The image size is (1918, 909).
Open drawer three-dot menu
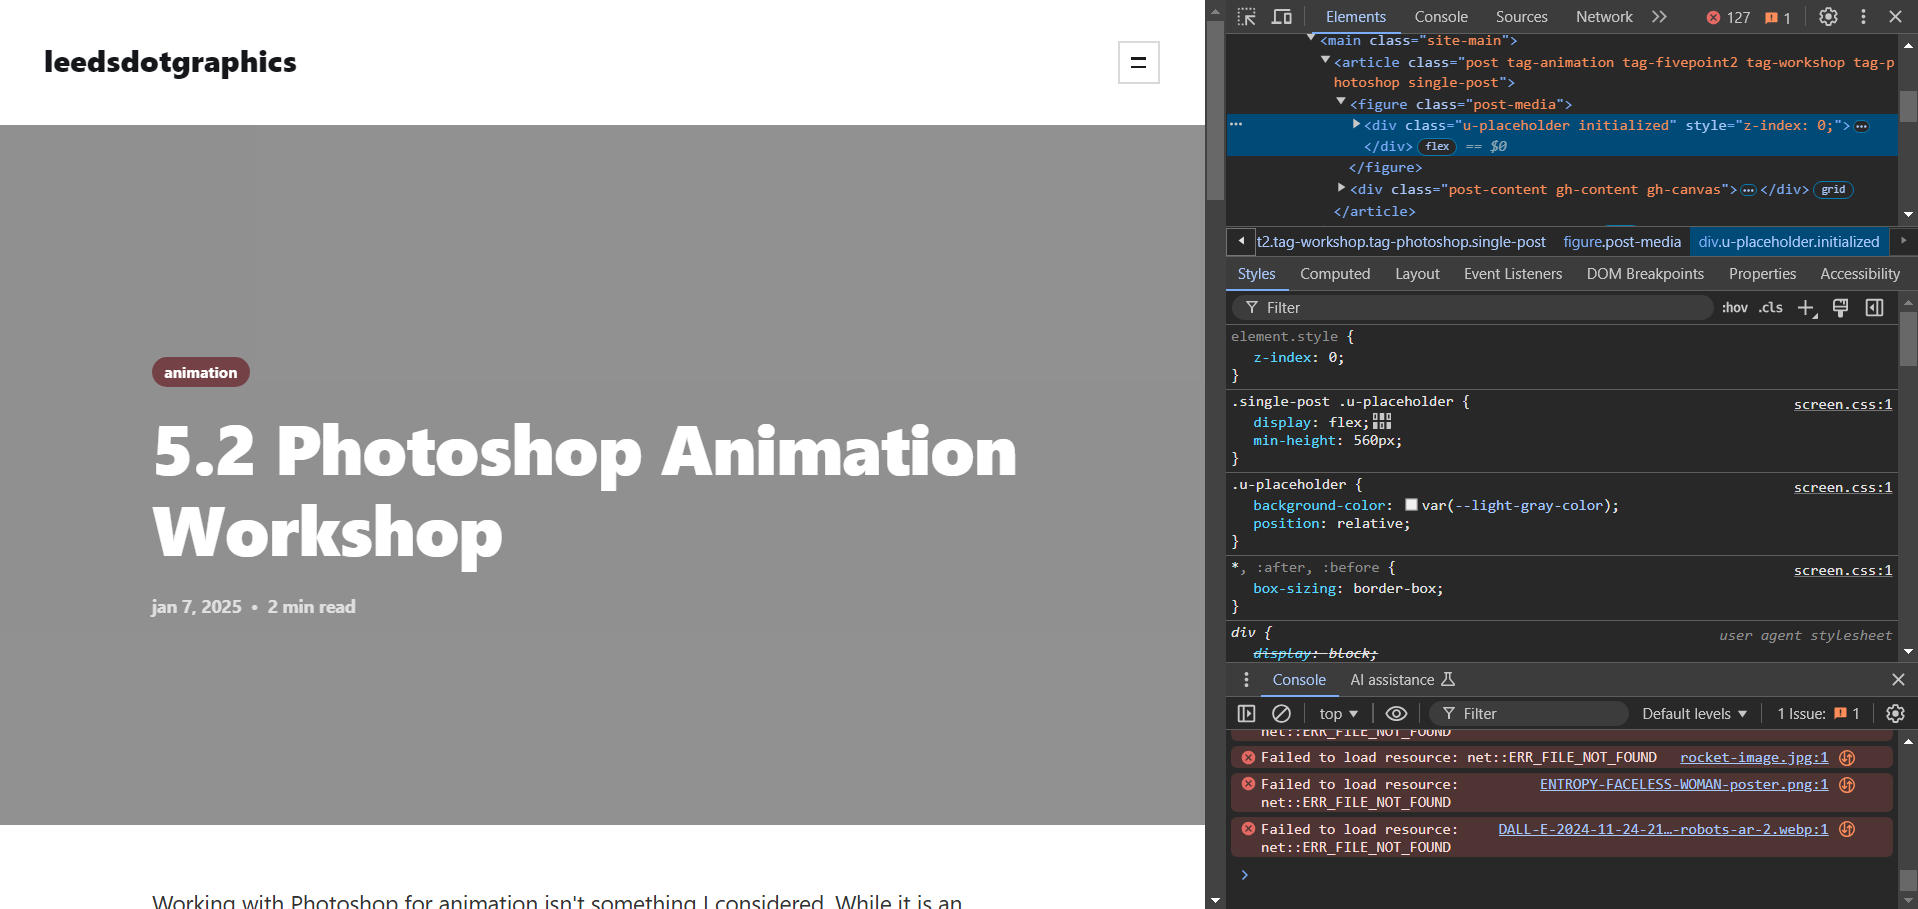(x=1246, y=680)
